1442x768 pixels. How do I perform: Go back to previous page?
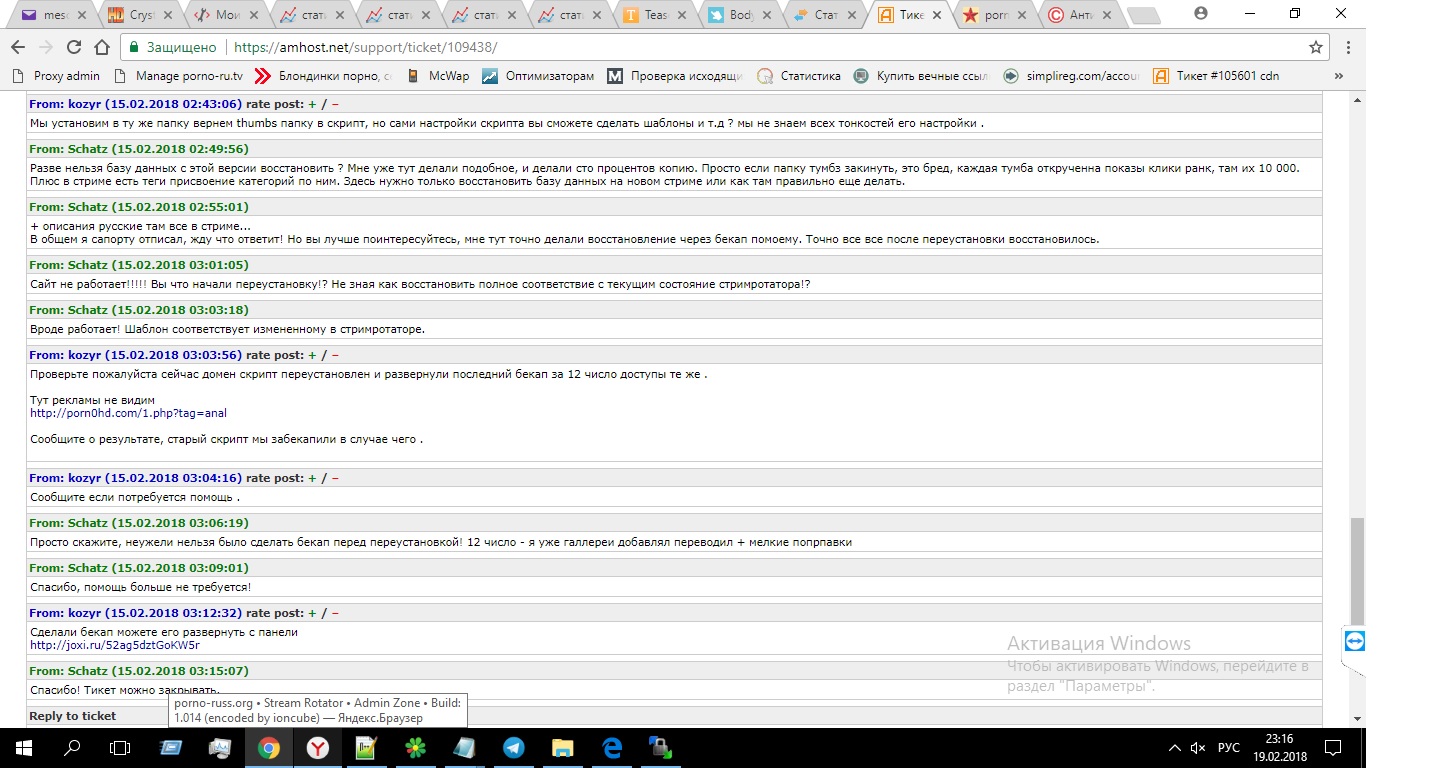point(17,47)
